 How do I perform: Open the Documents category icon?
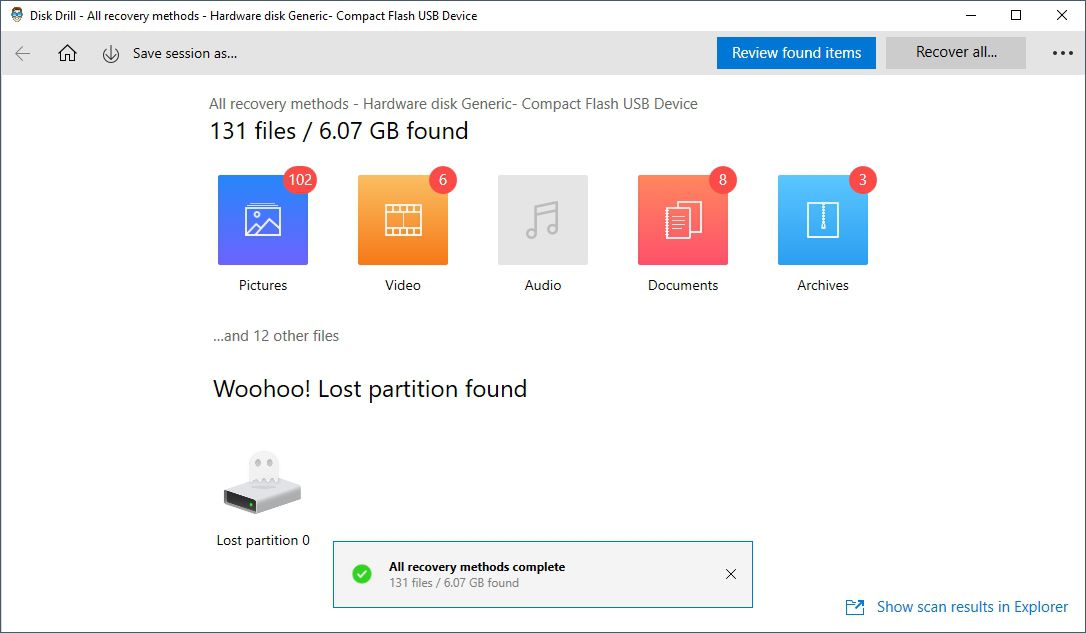coord(683,220)
